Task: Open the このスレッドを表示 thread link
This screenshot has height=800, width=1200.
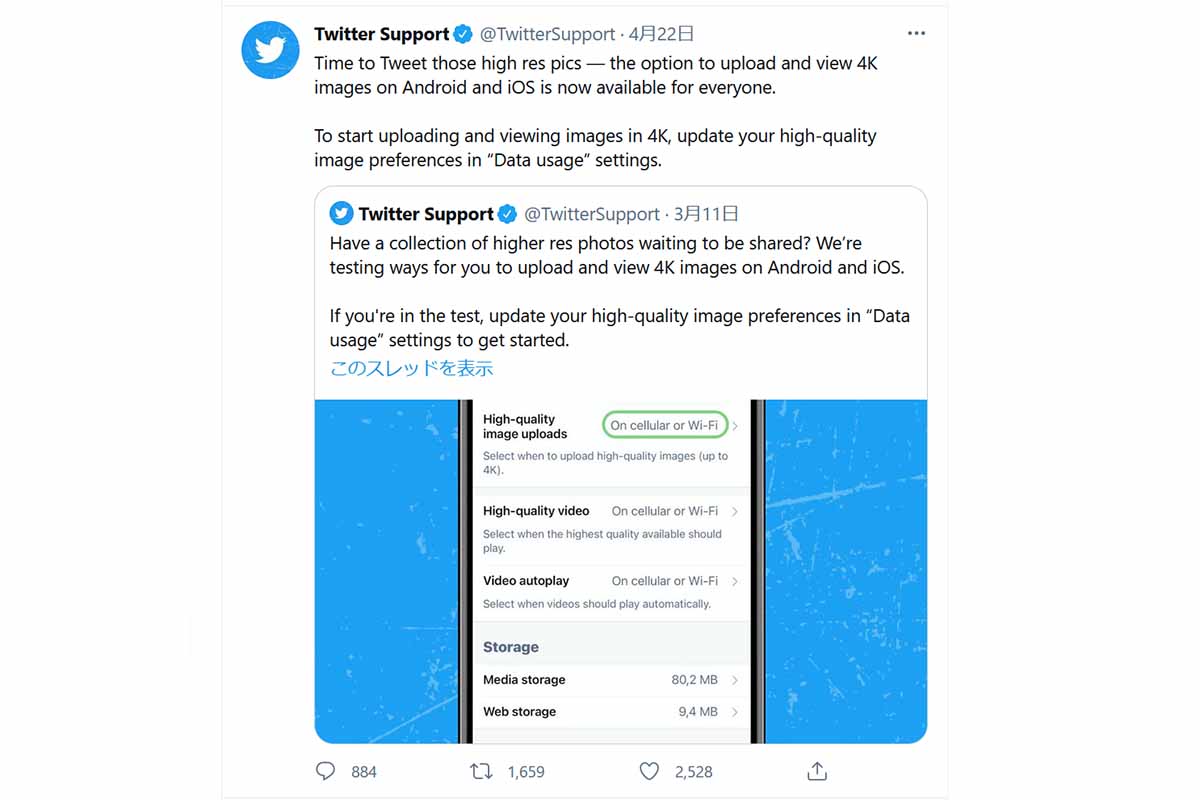Action: 411,368
